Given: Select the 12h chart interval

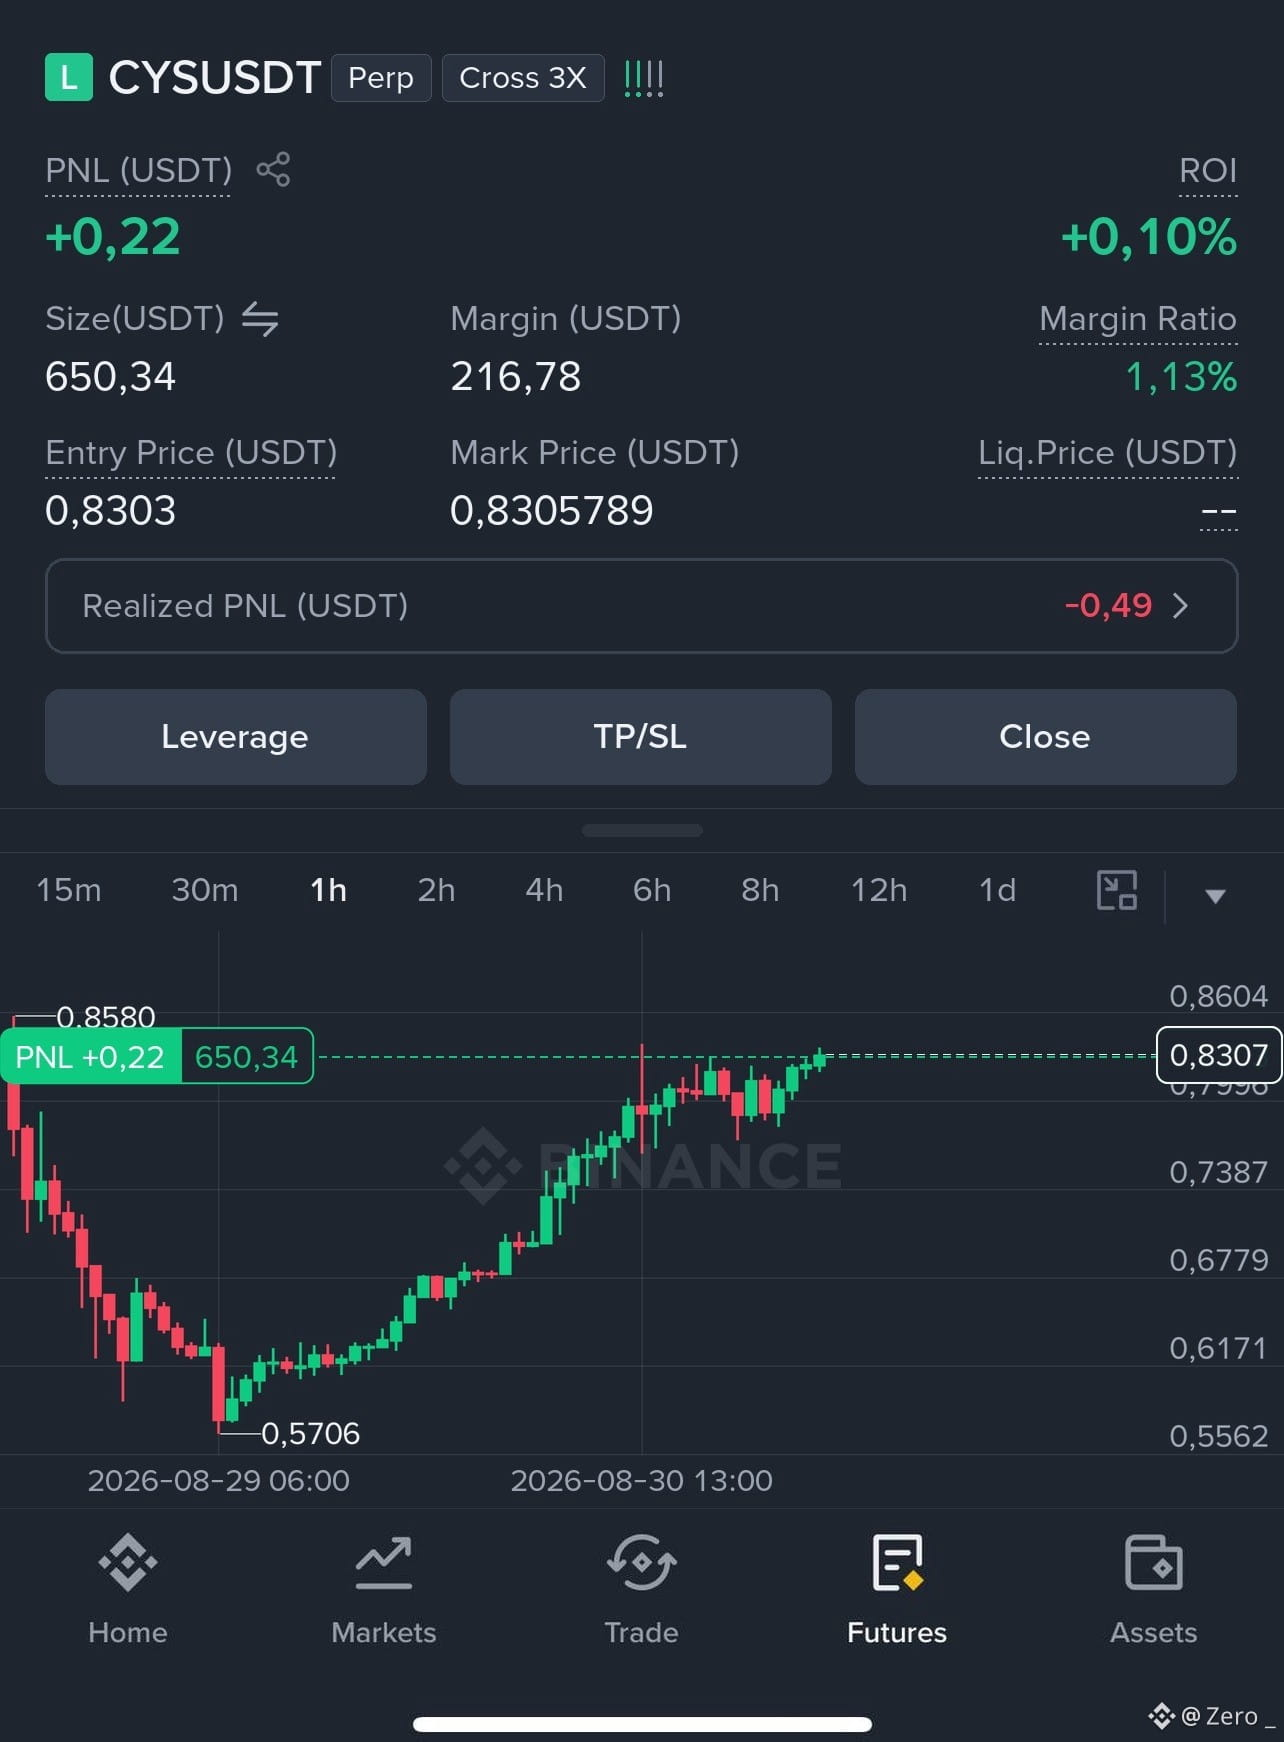Looking at the screenshot, I should [x=879, y=890].
